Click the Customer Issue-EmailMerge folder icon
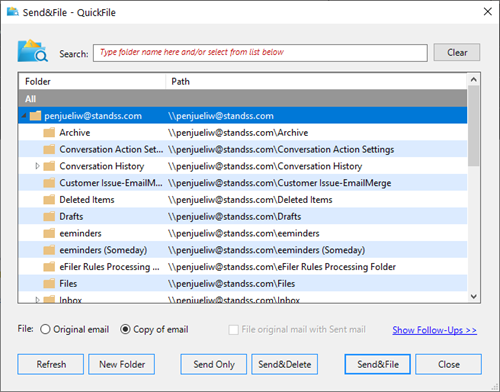500x392 pixels. pyautogui.click(x=49, y=183)
